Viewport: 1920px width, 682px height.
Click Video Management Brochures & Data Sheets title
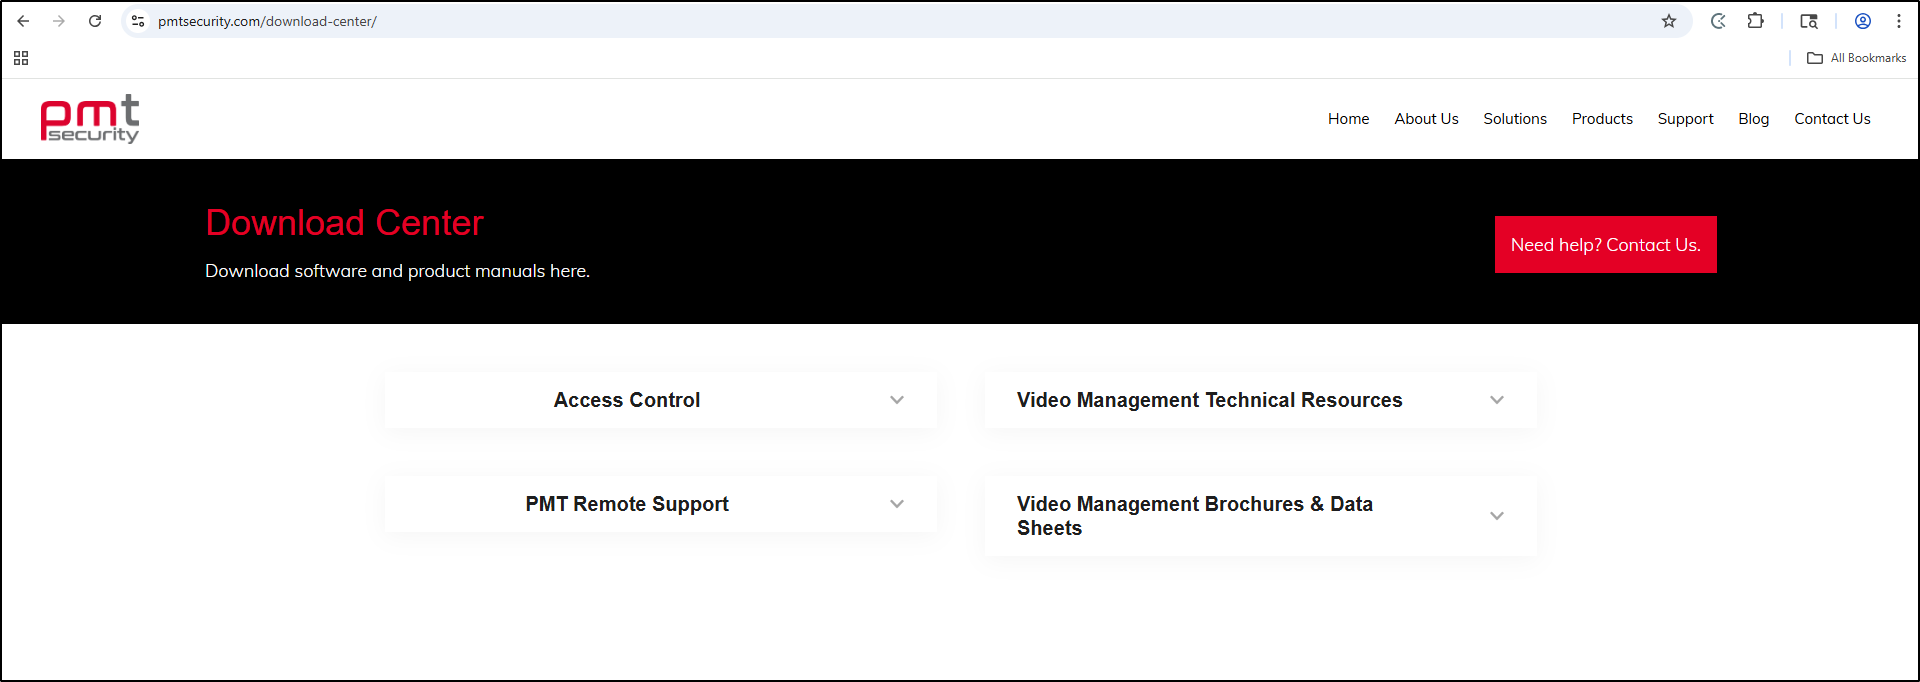coord(1195,516)
